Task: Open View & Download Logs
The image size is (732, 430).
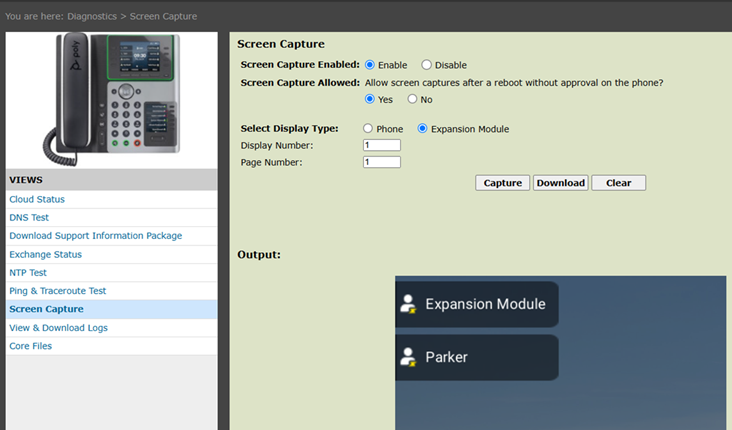Action: tap(58, 328)
